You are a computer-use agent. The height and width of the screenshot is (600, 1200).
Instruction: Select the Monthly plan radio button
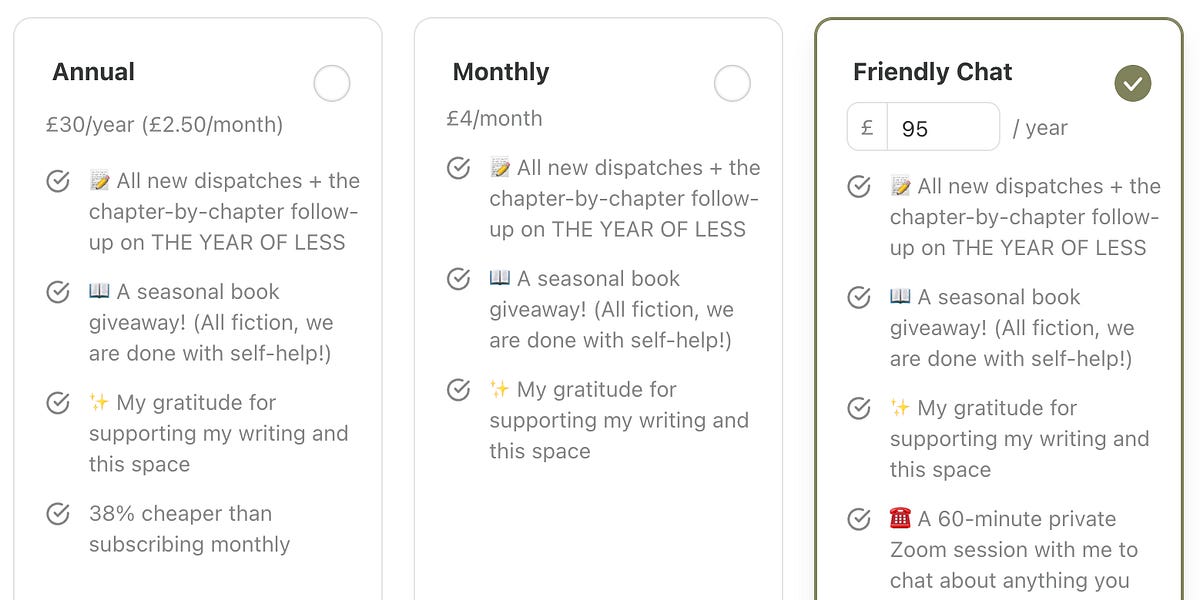732,84
